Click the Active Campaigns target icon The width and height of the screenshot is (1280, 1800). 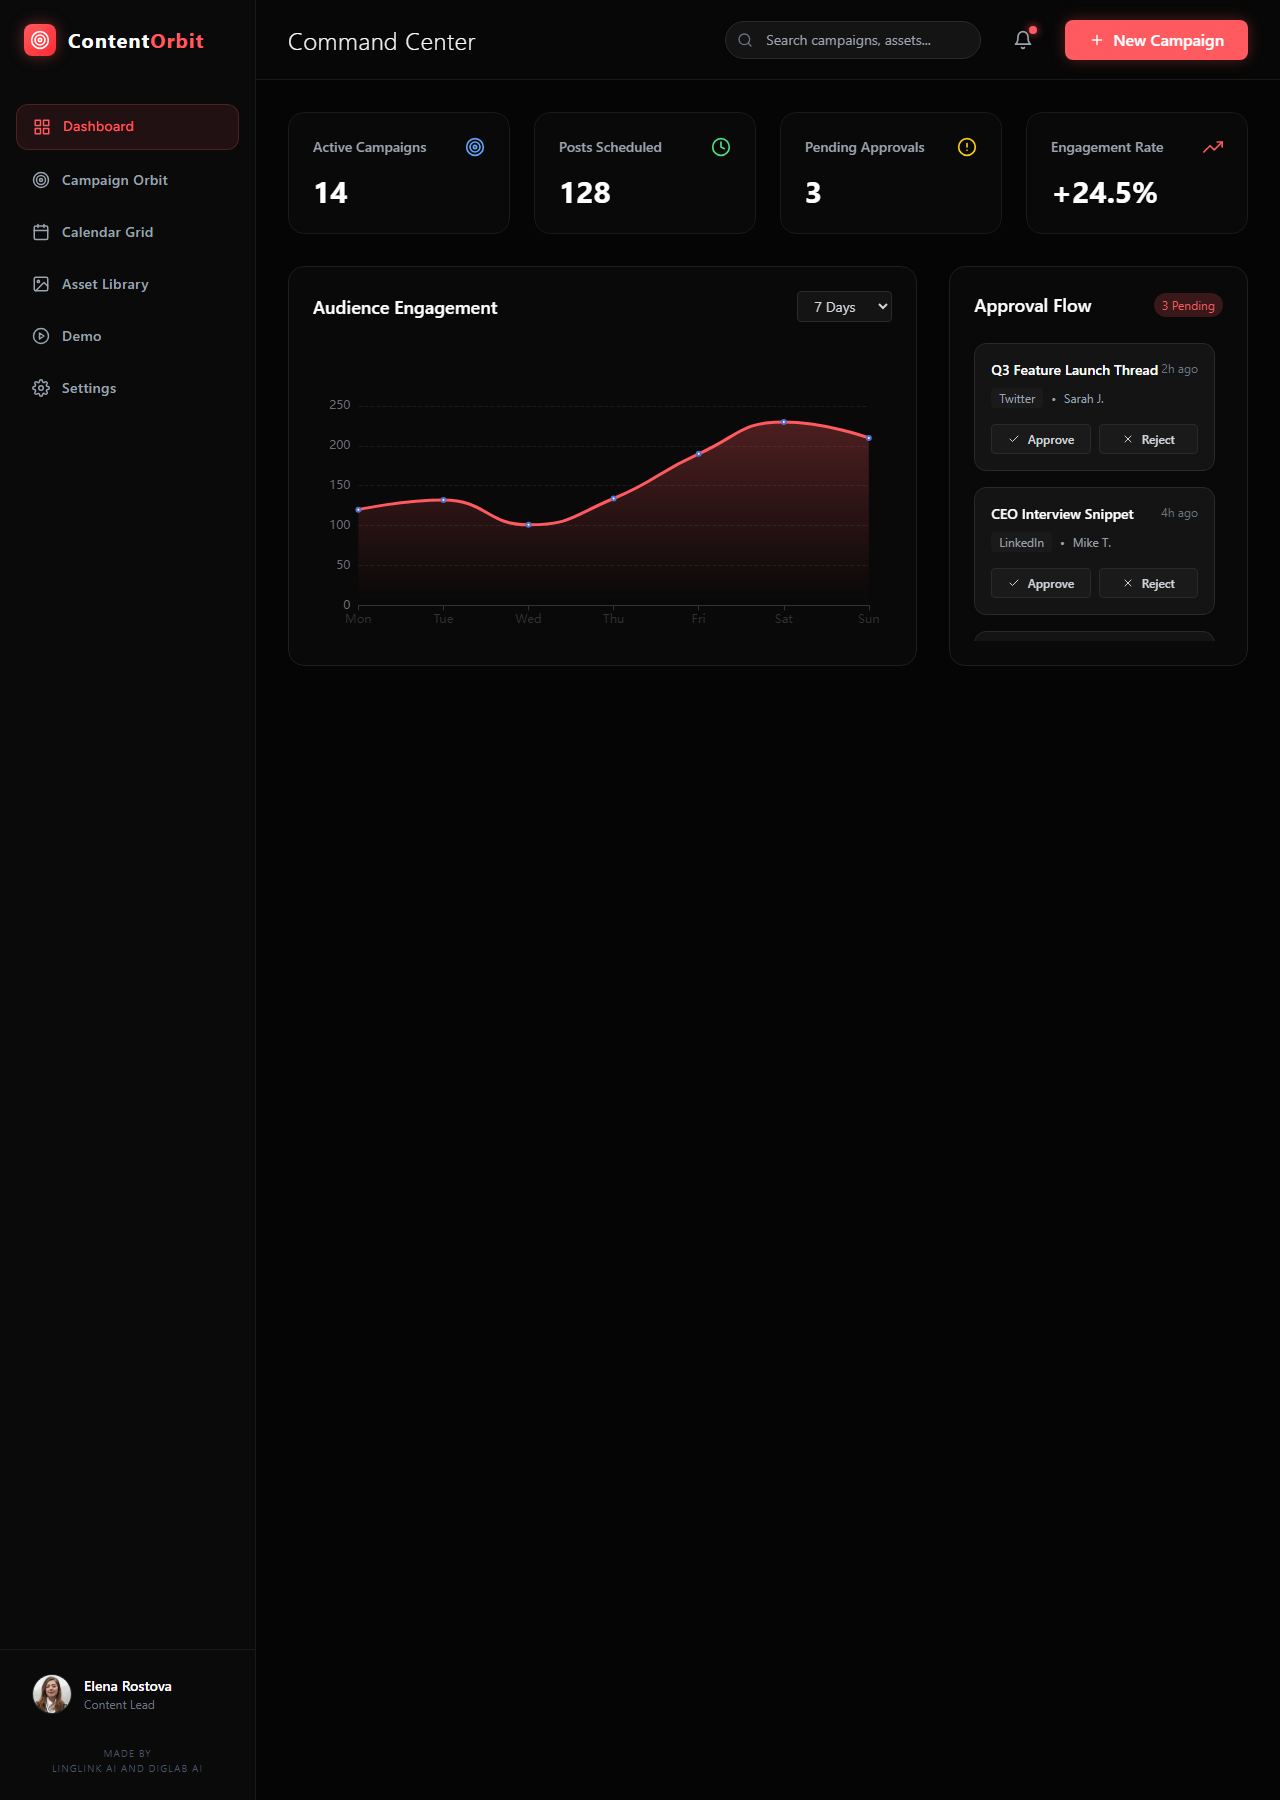pyautogui.click(x=475, y=147)
